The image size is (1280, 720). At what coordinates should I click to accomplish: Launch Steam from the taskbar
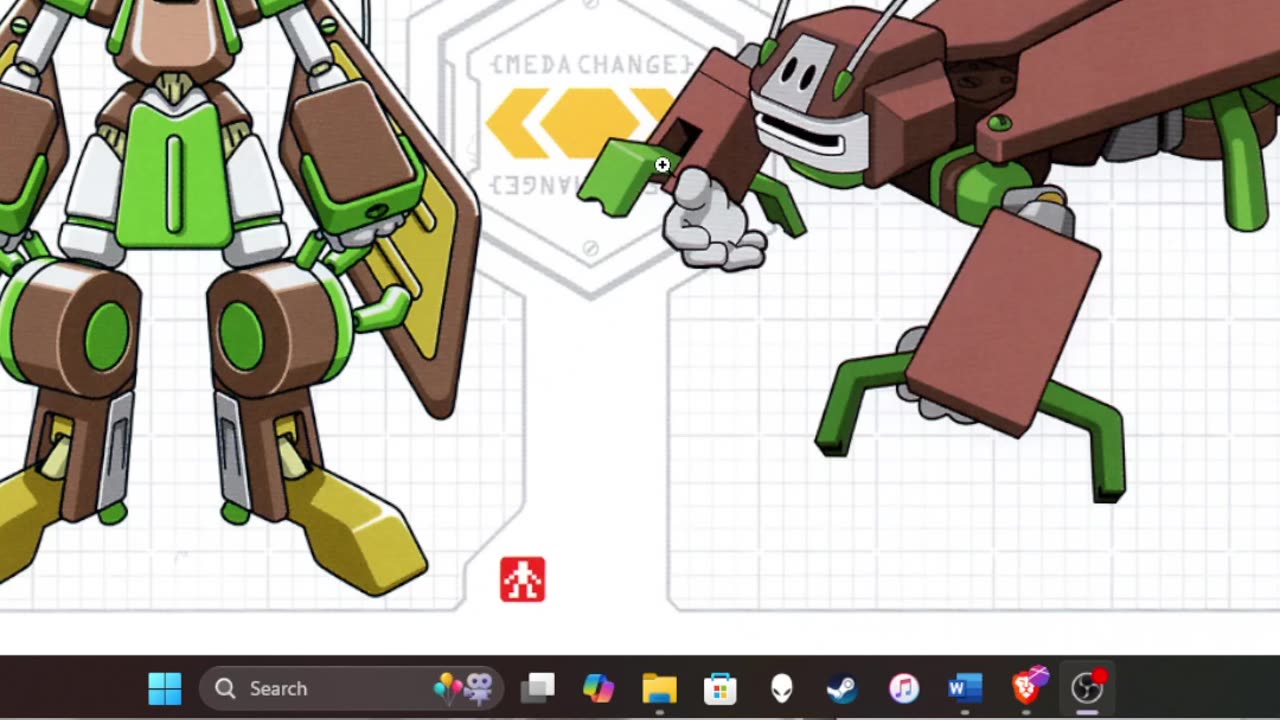(842, 688)
